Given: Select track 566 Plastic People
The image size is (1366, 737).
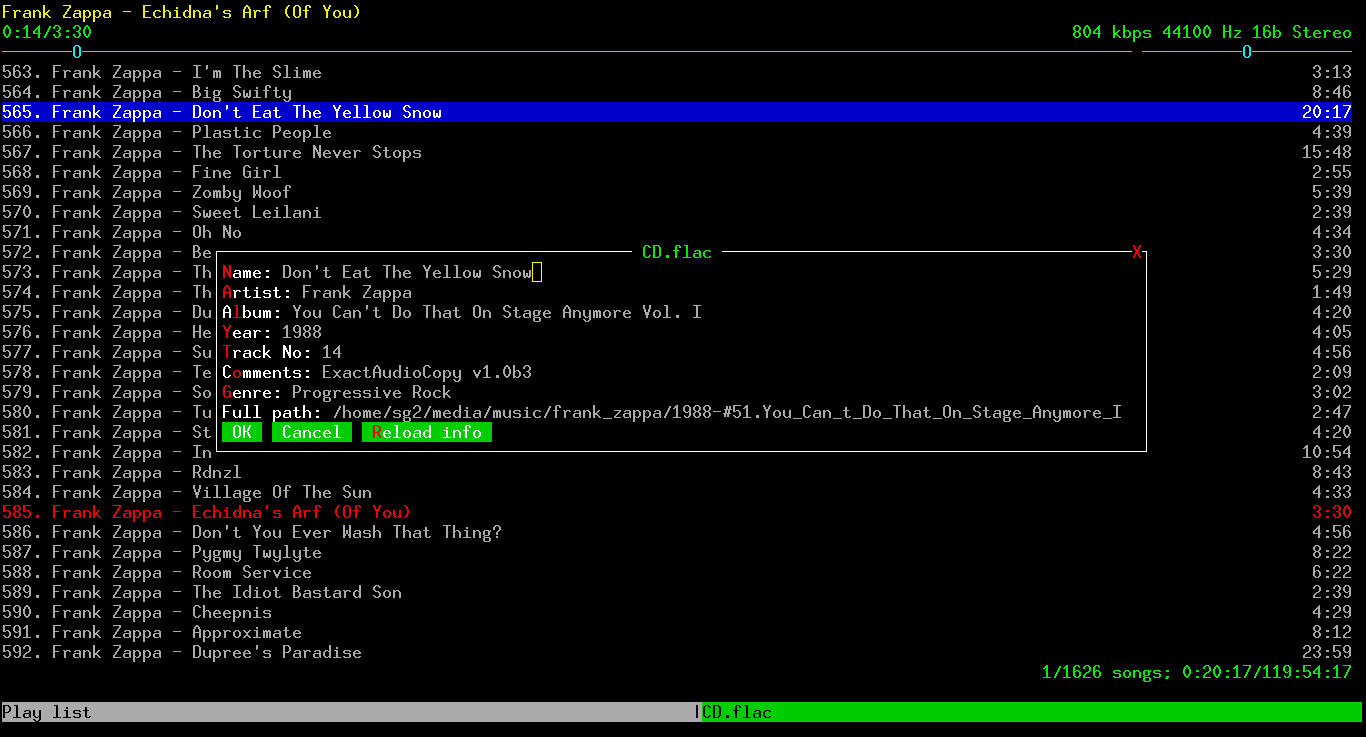Looking at the screenshot, I should pyautogui.click(x=677, y=132).
